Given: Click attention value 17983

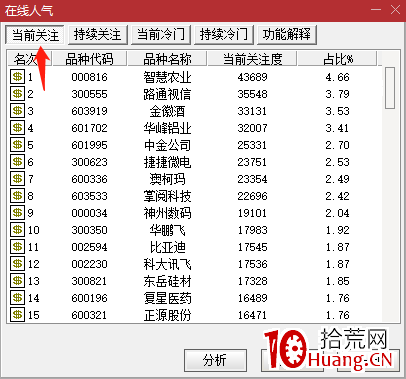Looking at the screenshot, I should click(252, 230).
